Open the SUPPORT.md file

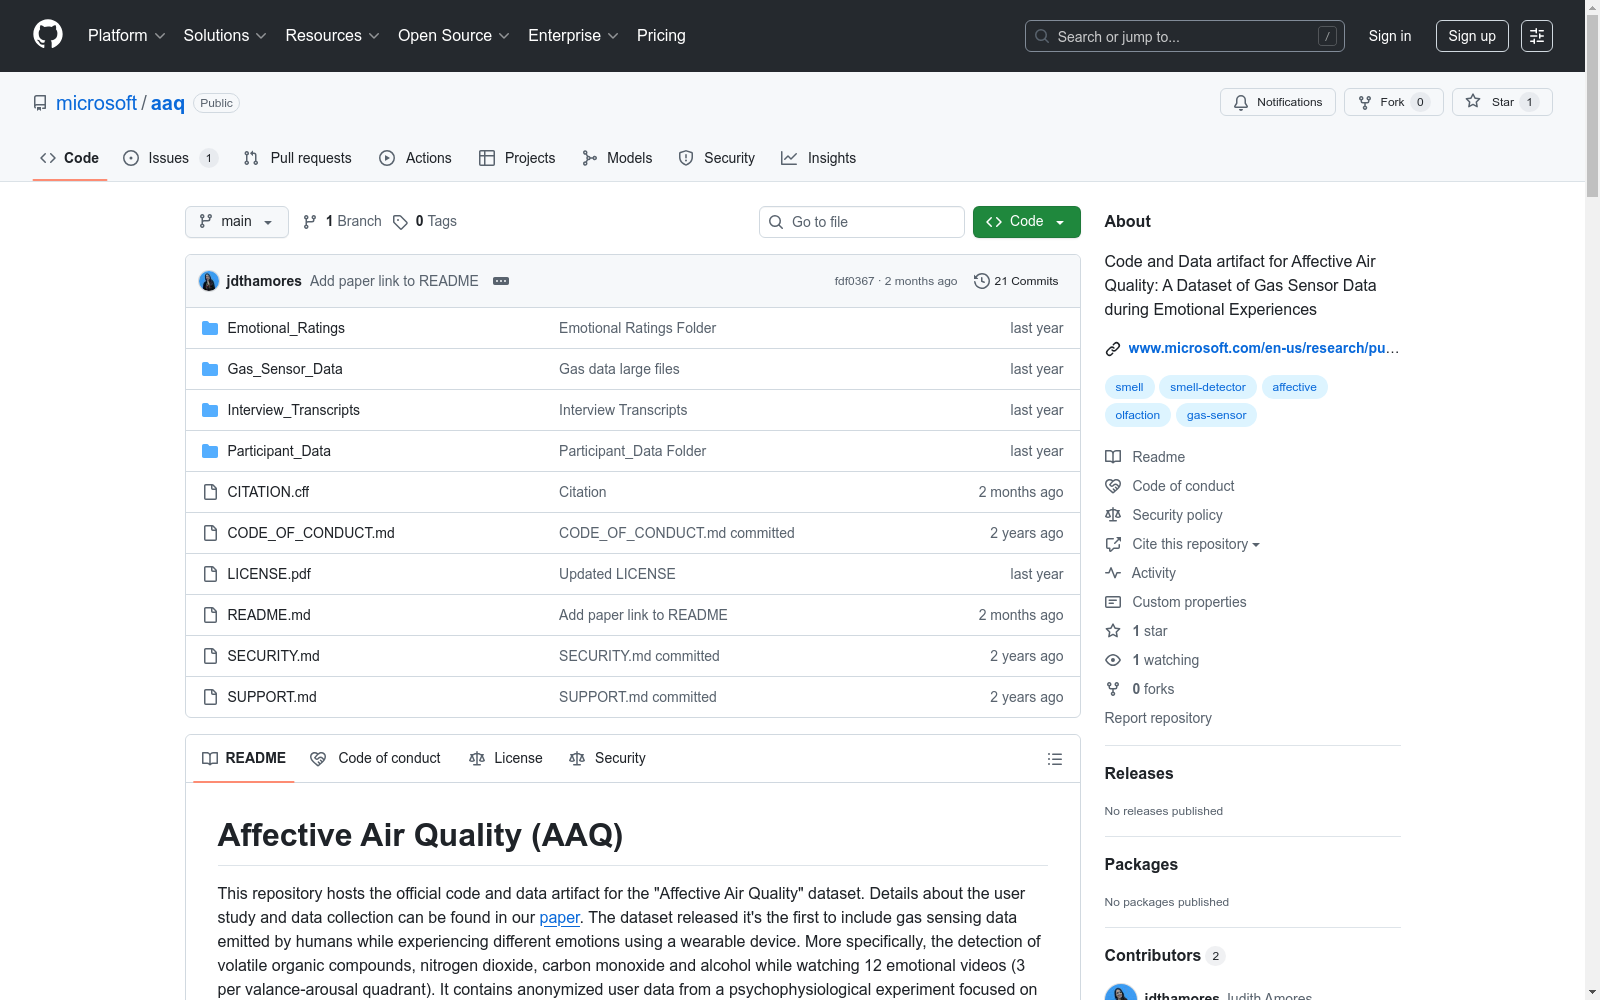click(272, 697)
